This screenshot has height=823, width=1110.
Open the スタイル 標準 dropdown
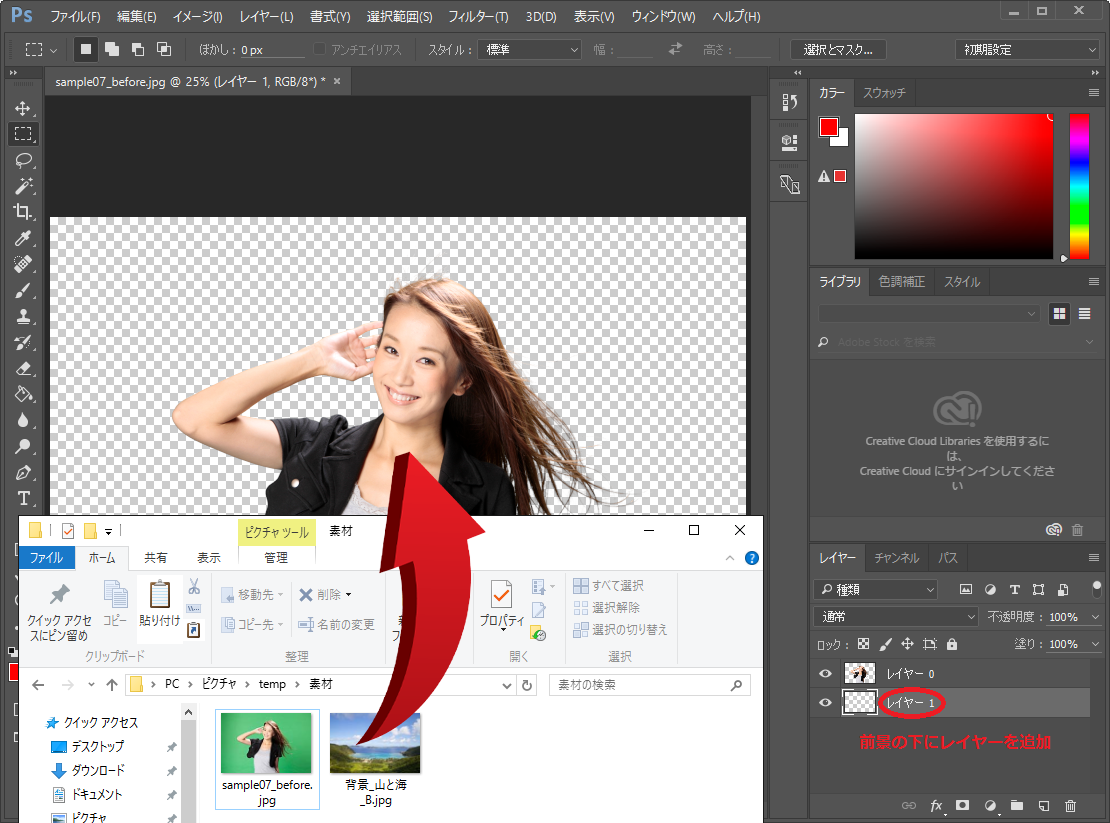(532, 49)
